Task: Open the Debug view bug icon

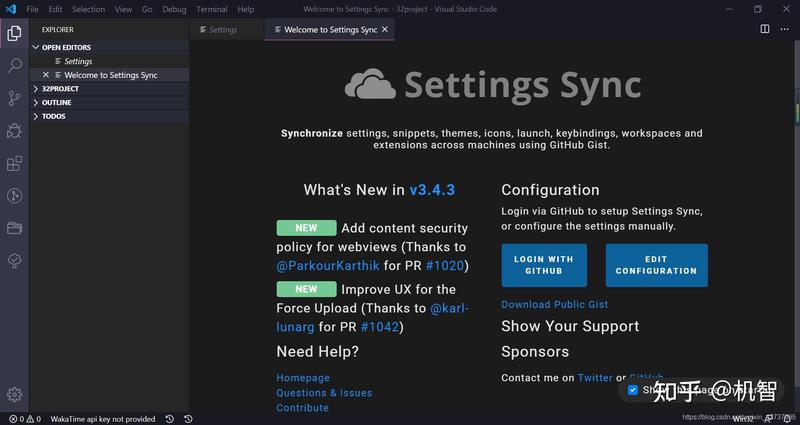Action: click(x=14, y=131)
